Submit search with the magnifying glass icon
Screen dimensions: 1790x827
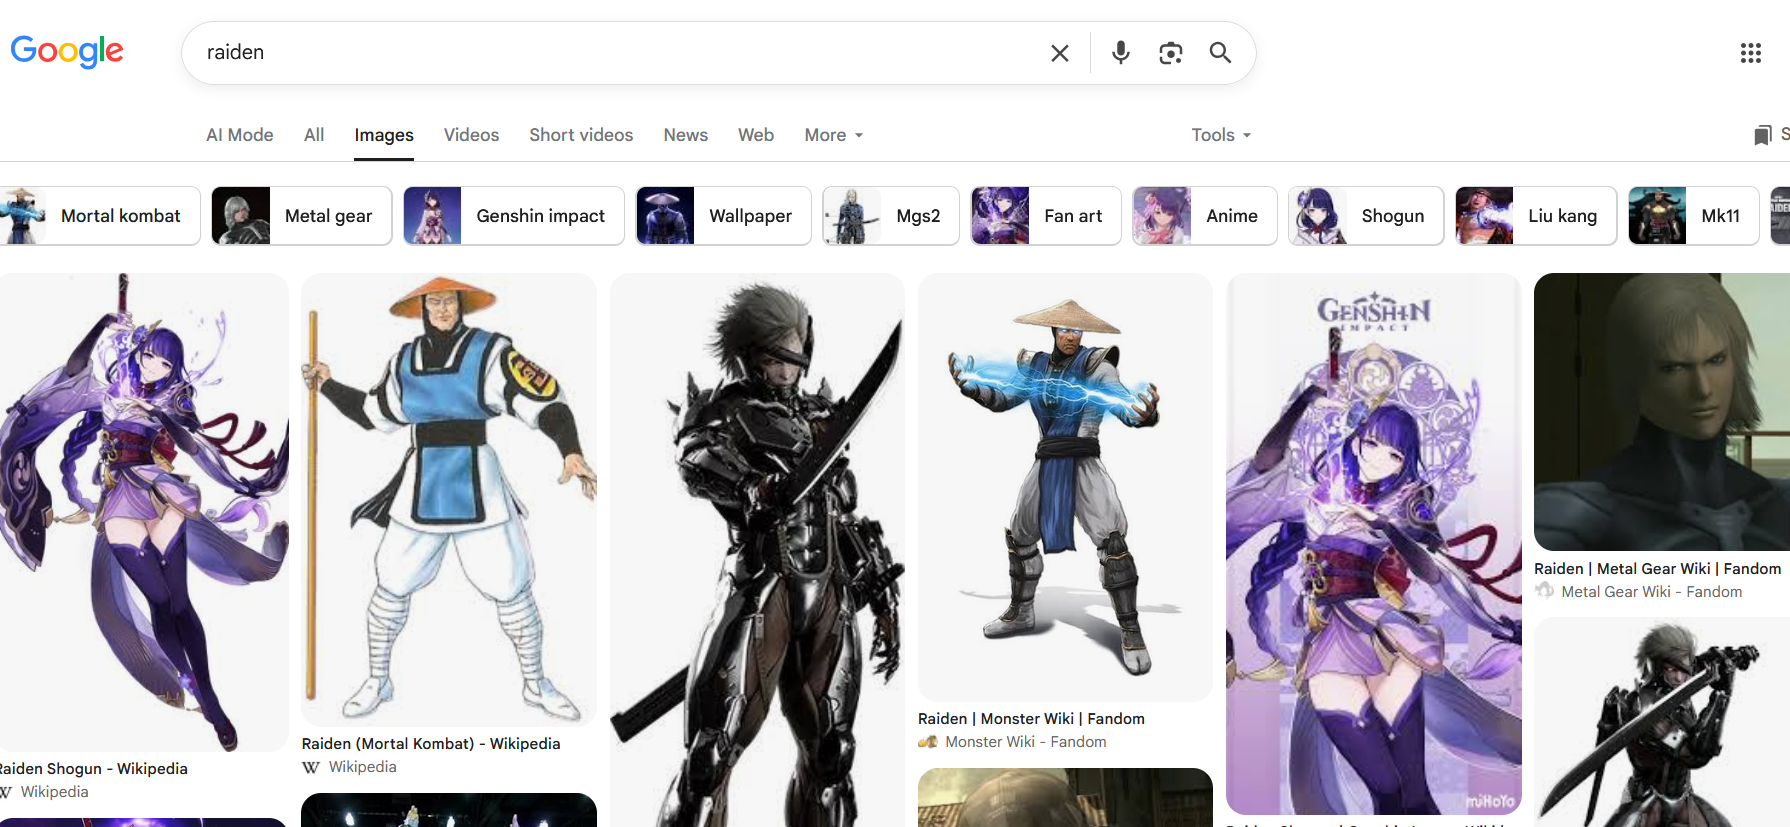[1220, 53]
